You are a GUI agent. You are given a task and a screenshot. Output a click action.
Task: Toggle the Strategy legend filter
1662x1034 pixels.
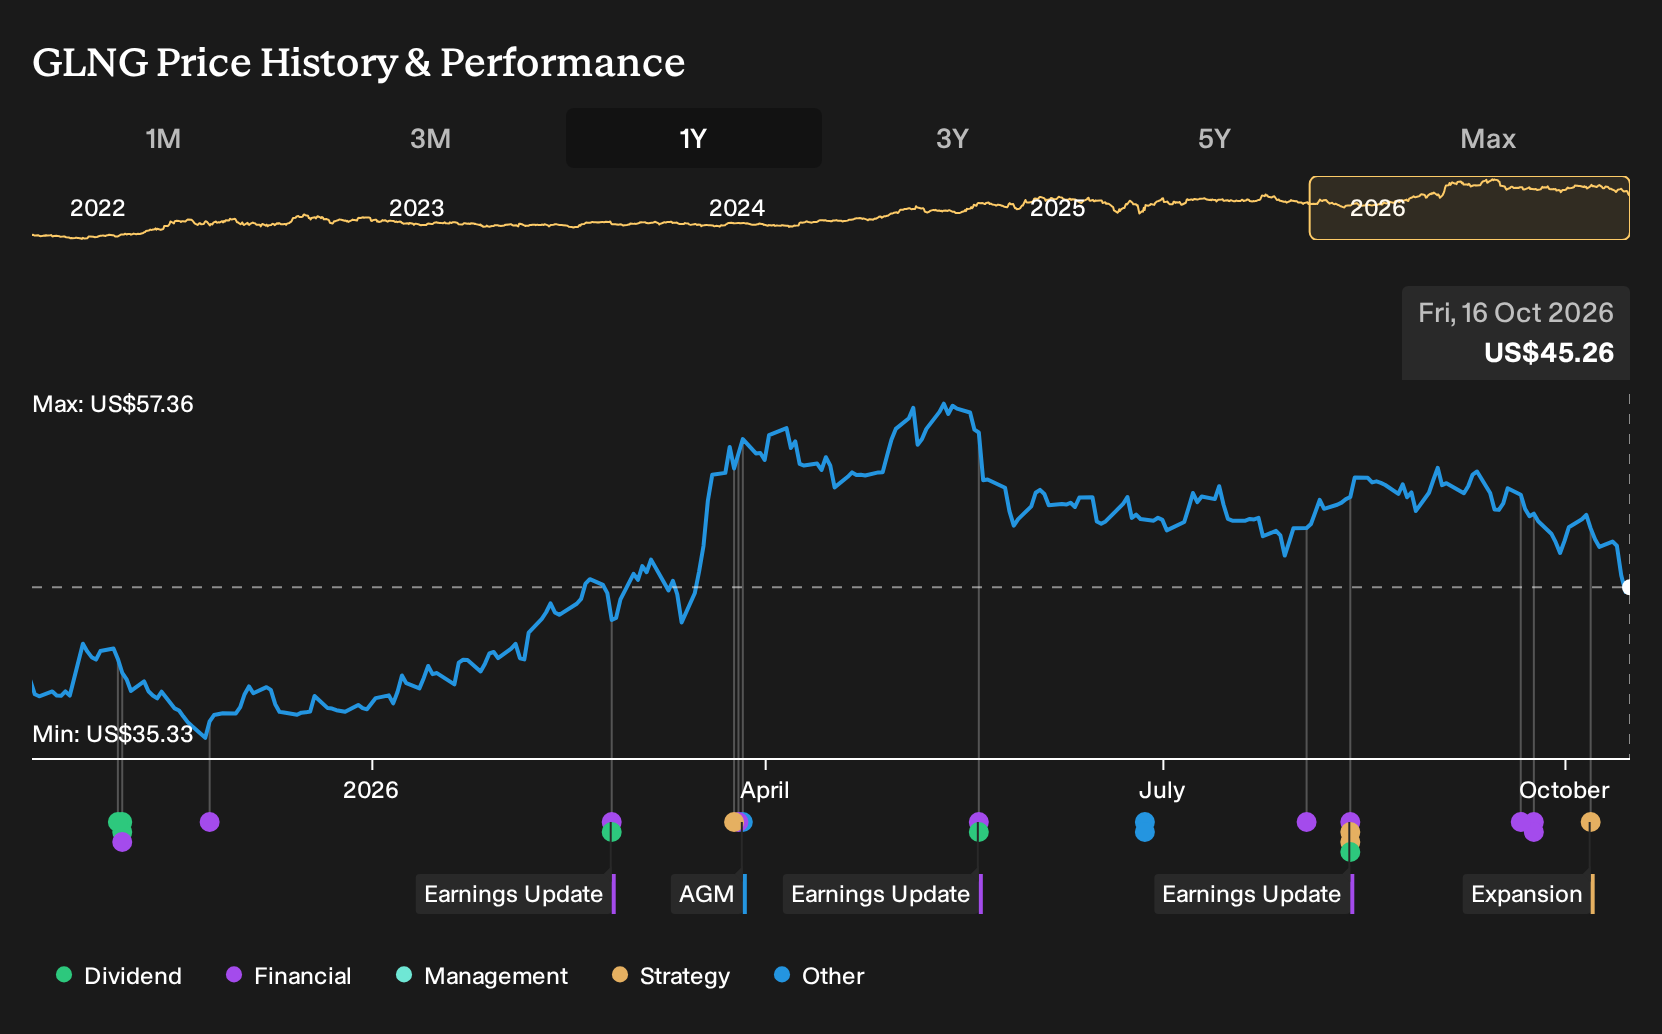click(671, 976)
